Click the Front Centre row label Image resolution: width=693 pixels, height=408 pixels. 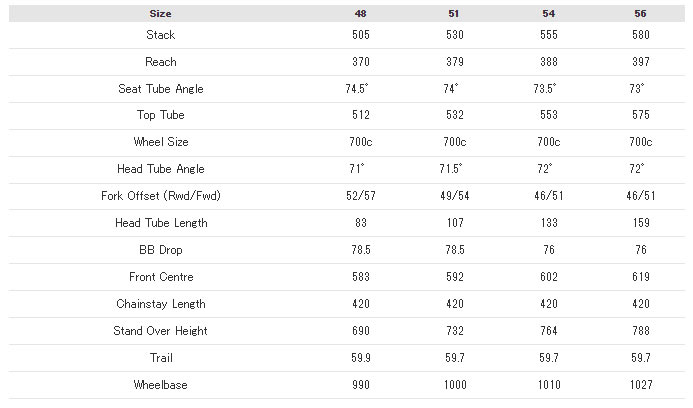pyautogui.click(x=161, y=277)
